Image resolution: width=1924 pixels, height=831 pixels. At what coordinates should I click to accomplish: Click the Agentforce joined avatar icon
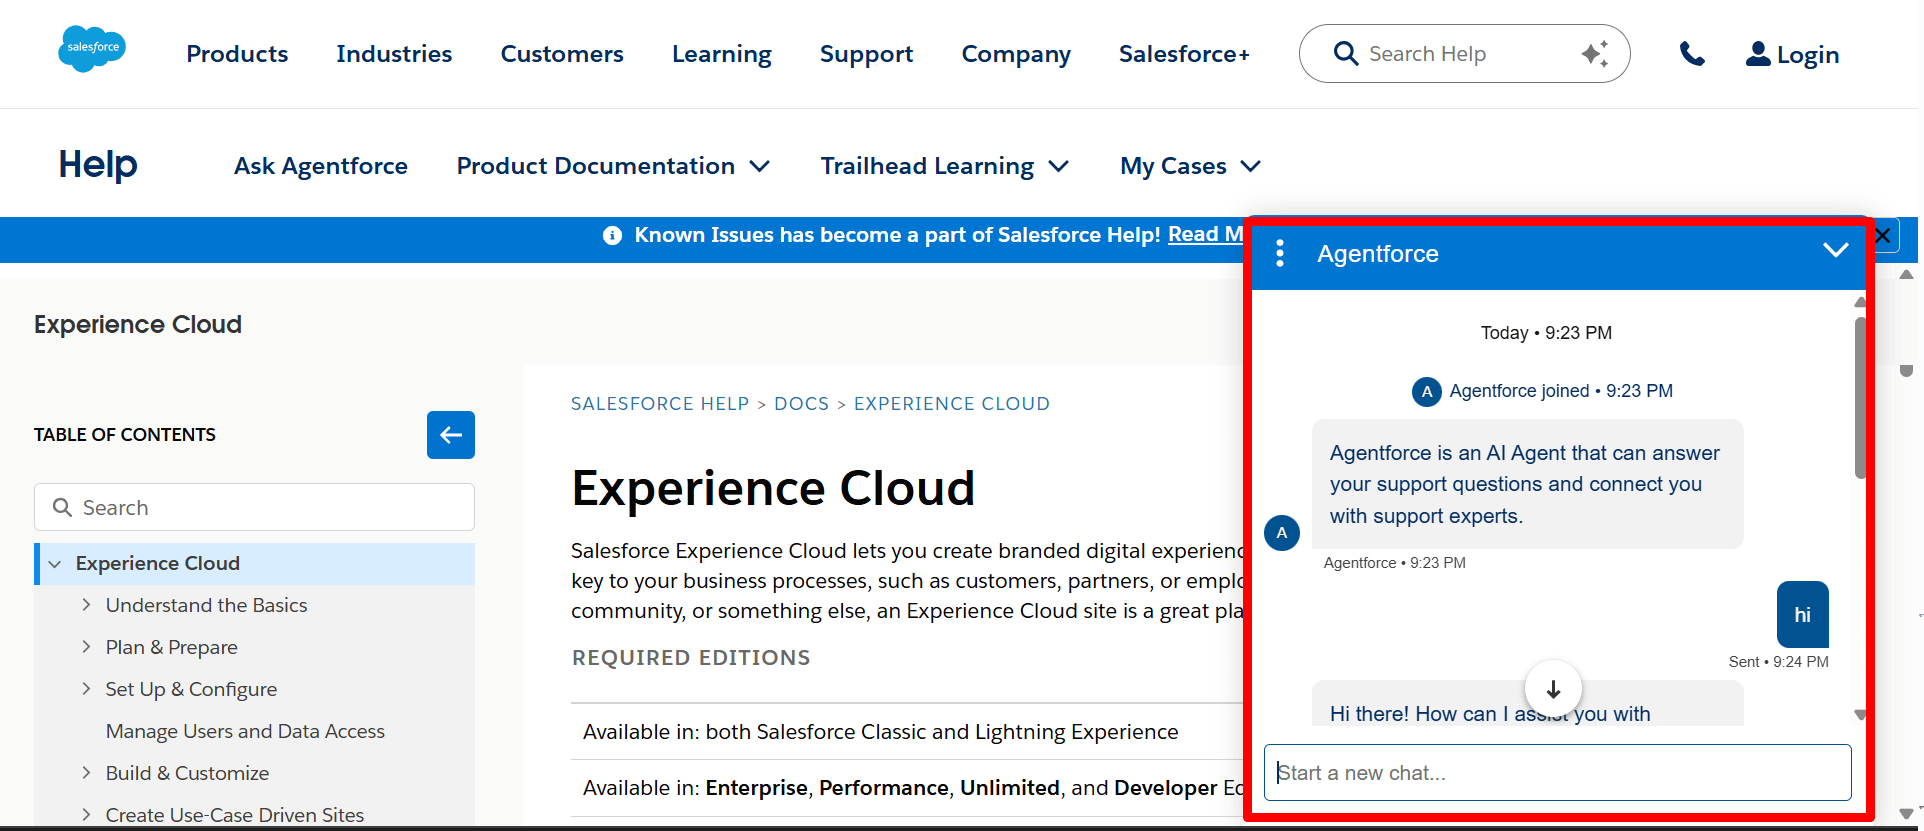[1427, 392]
